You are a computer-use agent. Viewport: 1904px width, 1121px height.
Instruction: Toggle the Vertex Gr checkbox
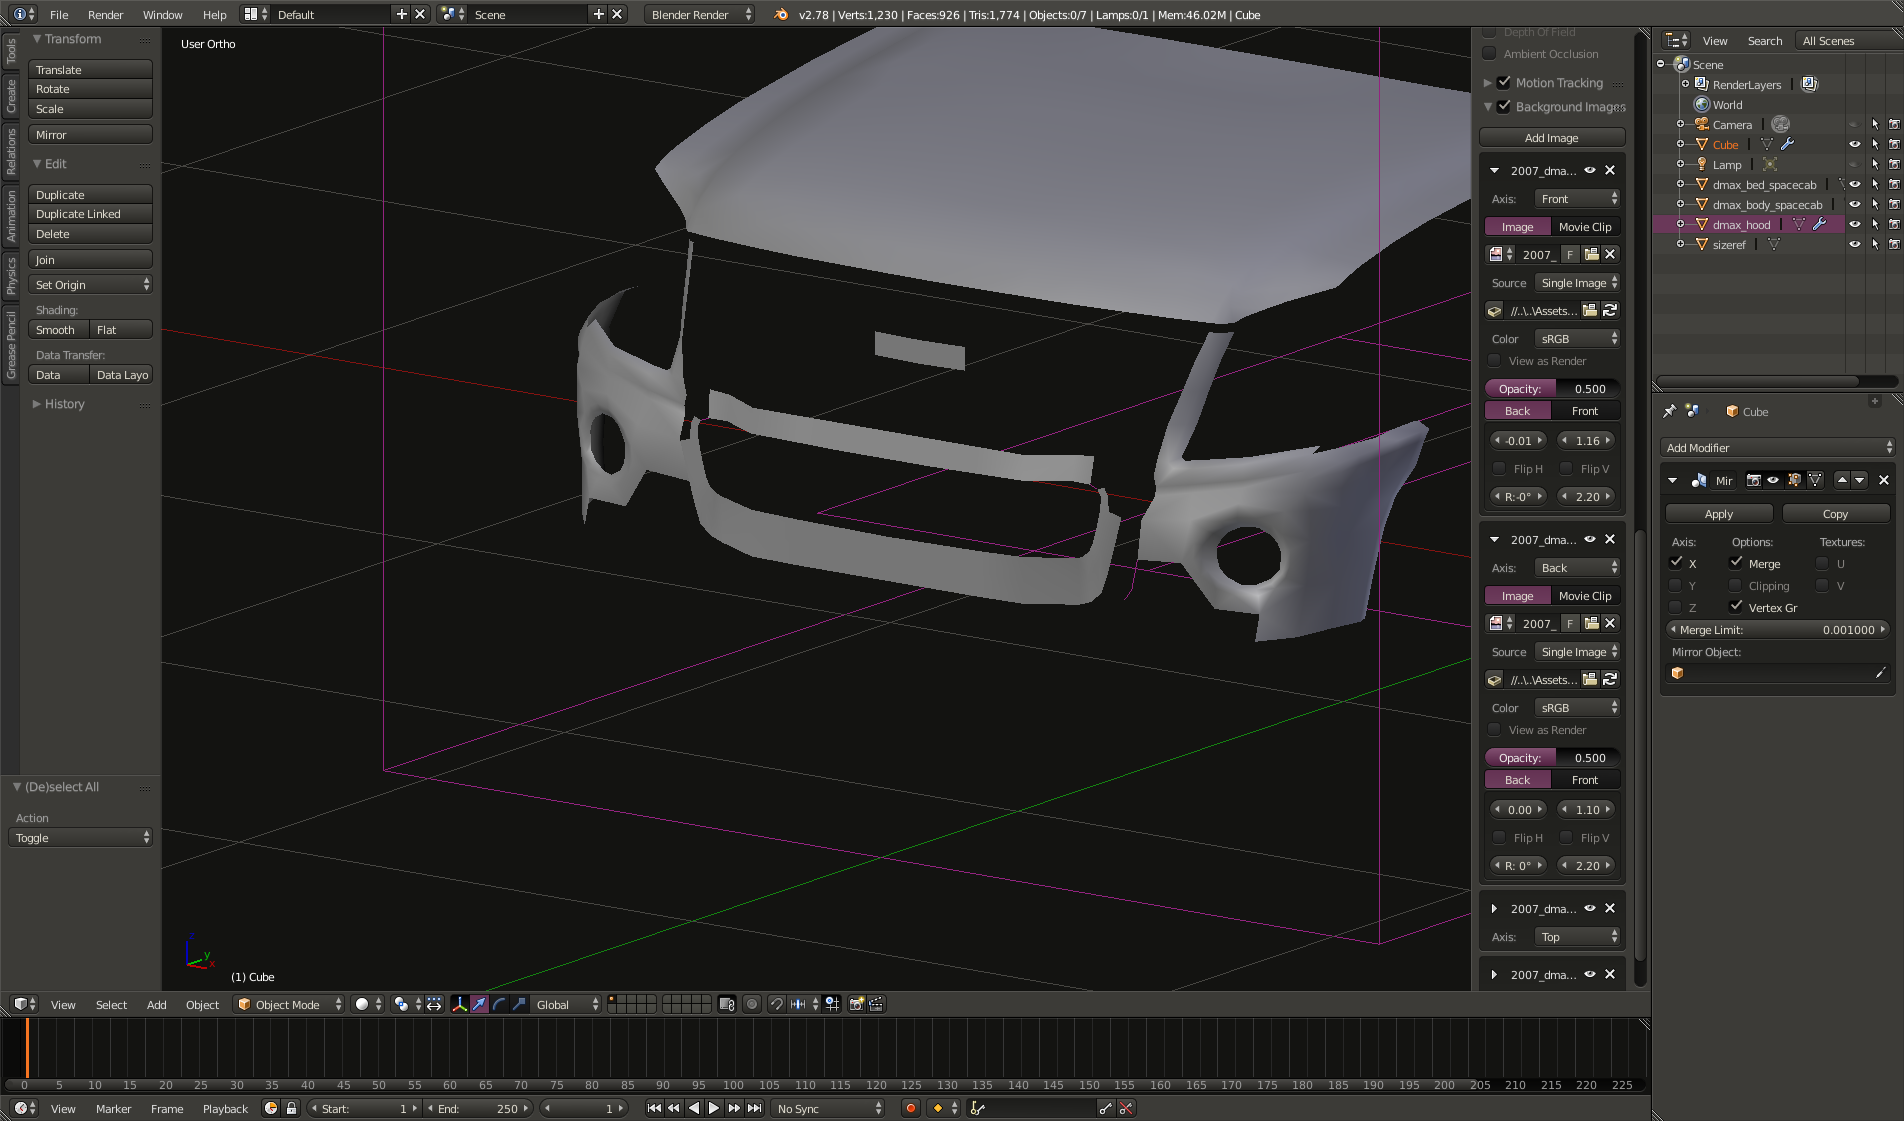1736,607
